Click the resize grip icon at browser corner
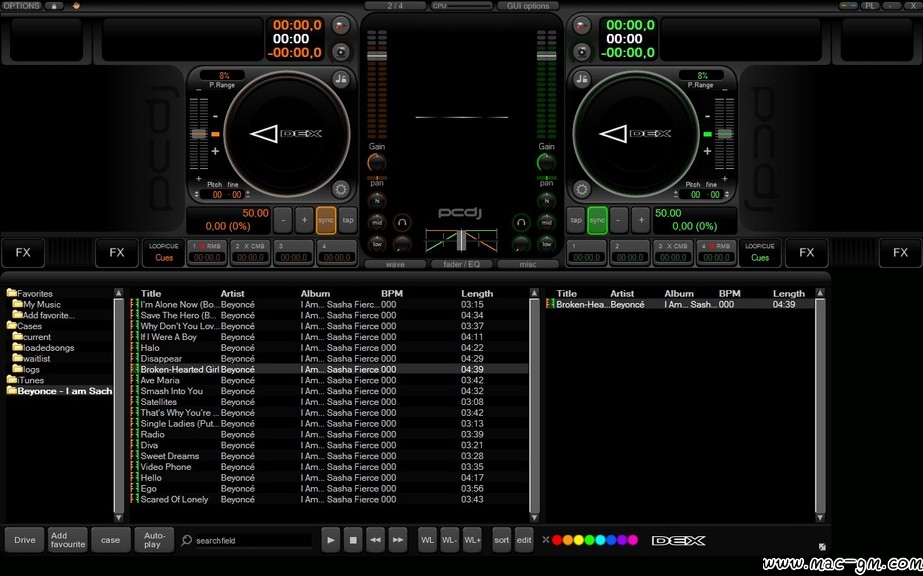This screenshot has height=576, width=923. pos(822,547)
